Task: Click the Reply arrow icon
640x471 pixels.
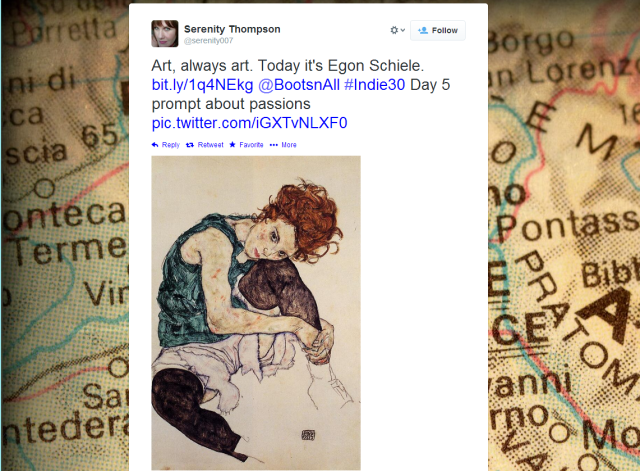Action: 155,145
